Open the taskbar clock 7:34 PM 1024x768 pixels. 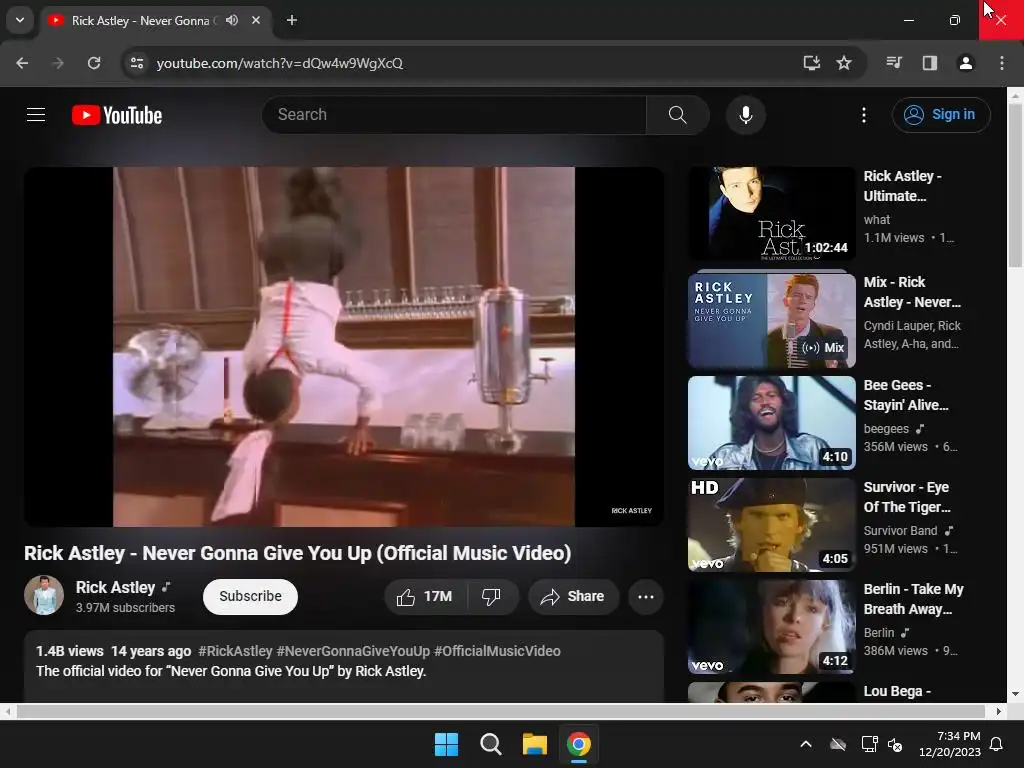pyautogui.click(x=950, y=744)
